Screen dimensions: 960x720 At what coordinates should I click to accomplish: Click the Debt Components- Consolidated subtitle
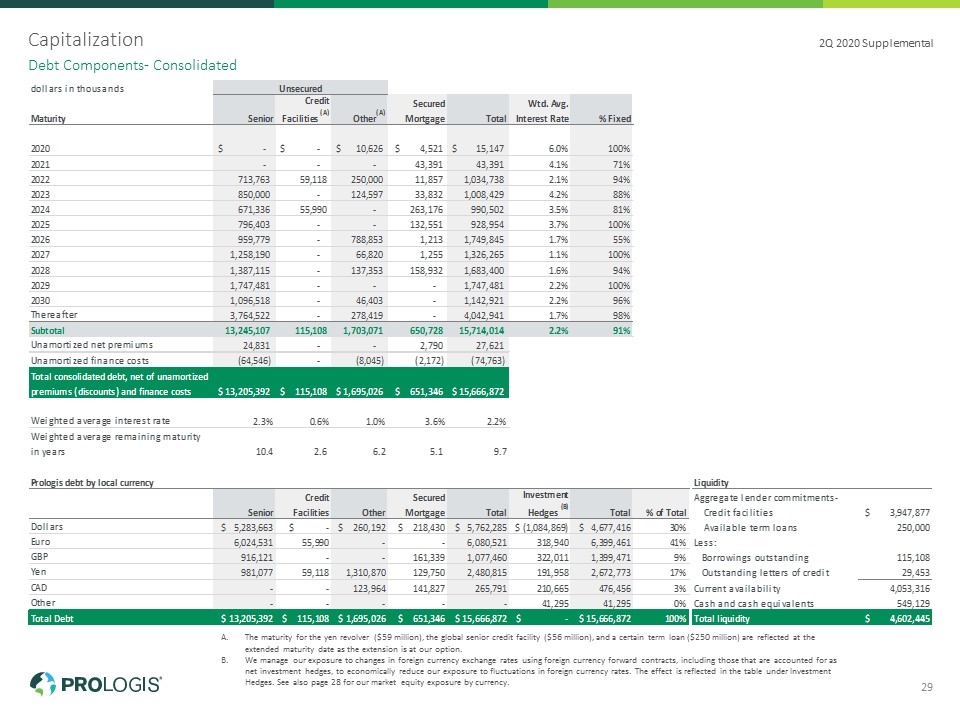132,65
